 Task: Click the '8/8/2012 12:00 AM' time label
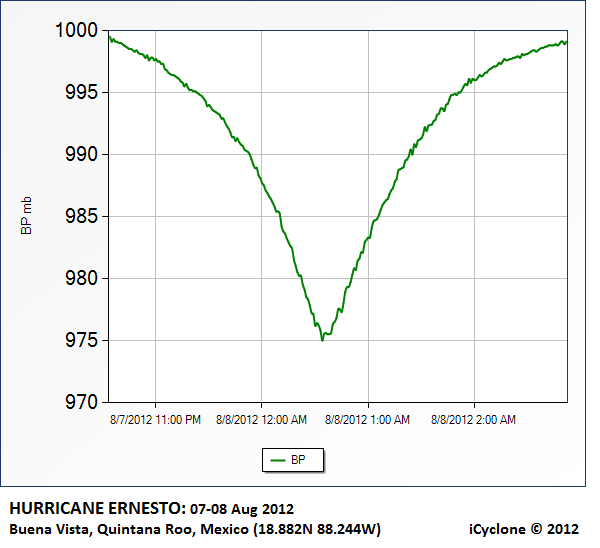261,420
